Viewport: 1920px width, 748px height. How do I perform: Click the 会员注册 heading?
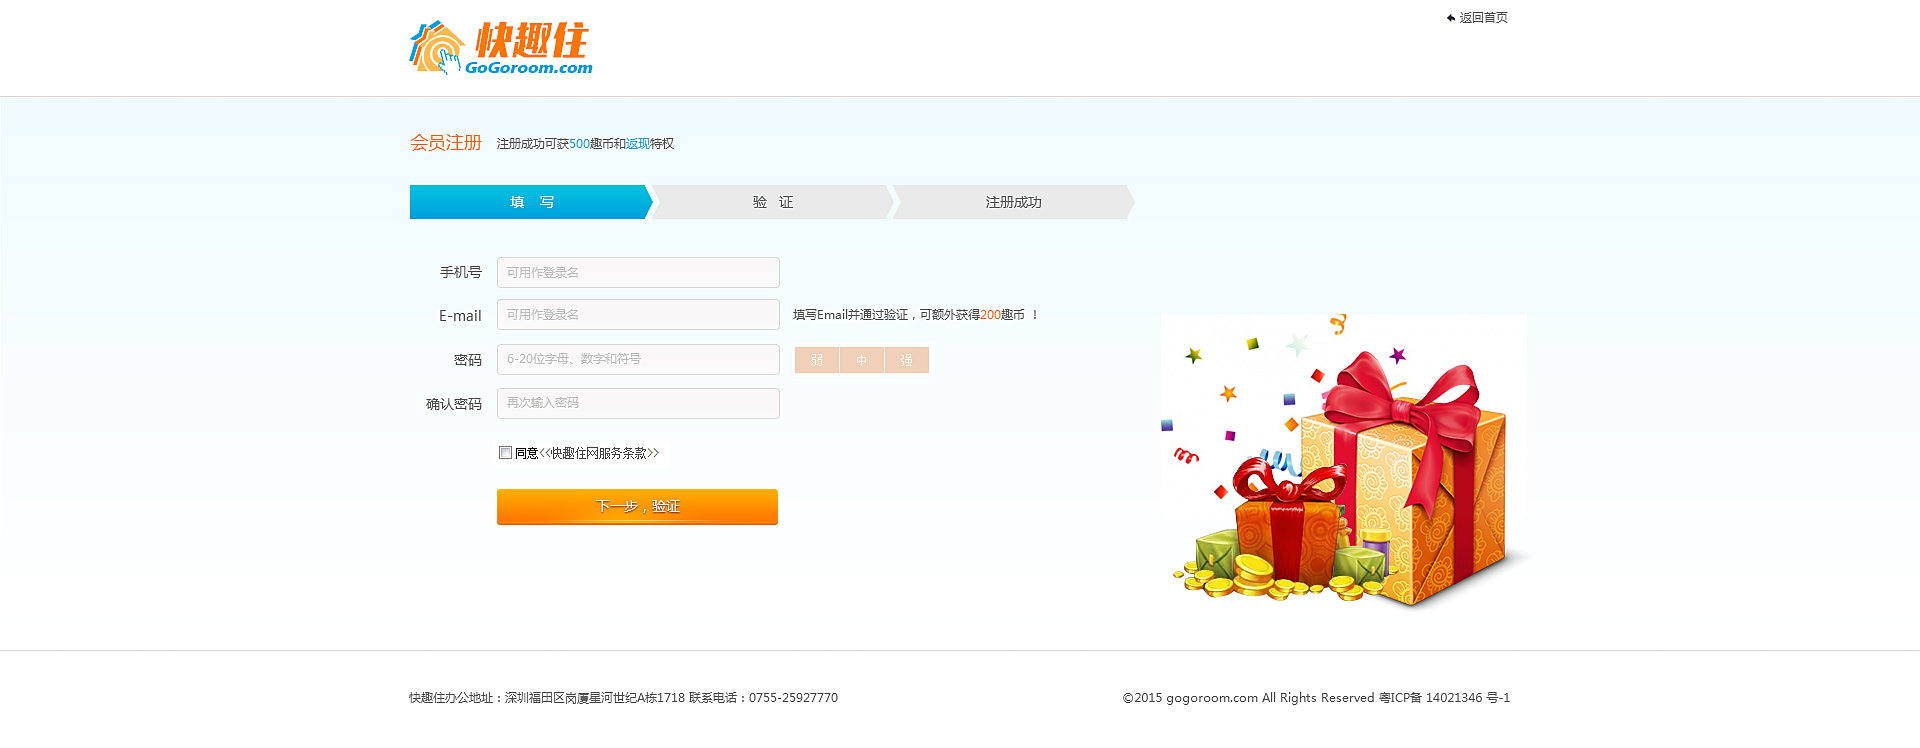(x=446, y=143)
